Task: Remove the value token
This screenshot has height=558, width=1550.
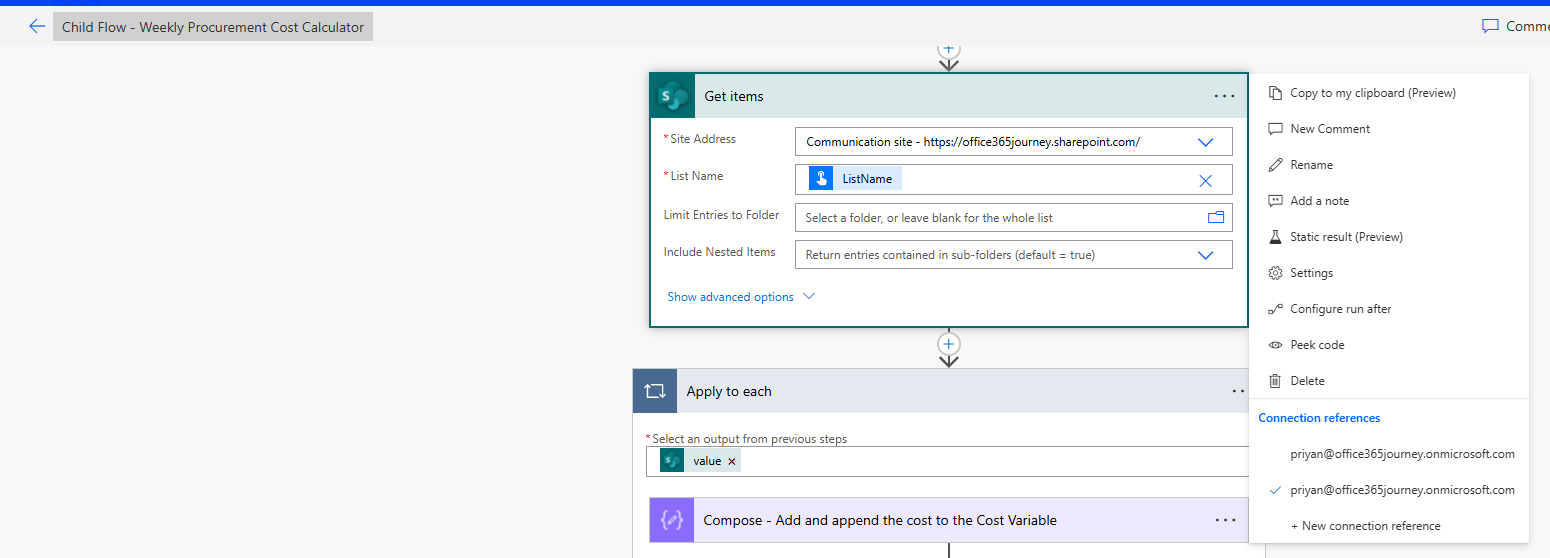Action: tap(732, 461)
